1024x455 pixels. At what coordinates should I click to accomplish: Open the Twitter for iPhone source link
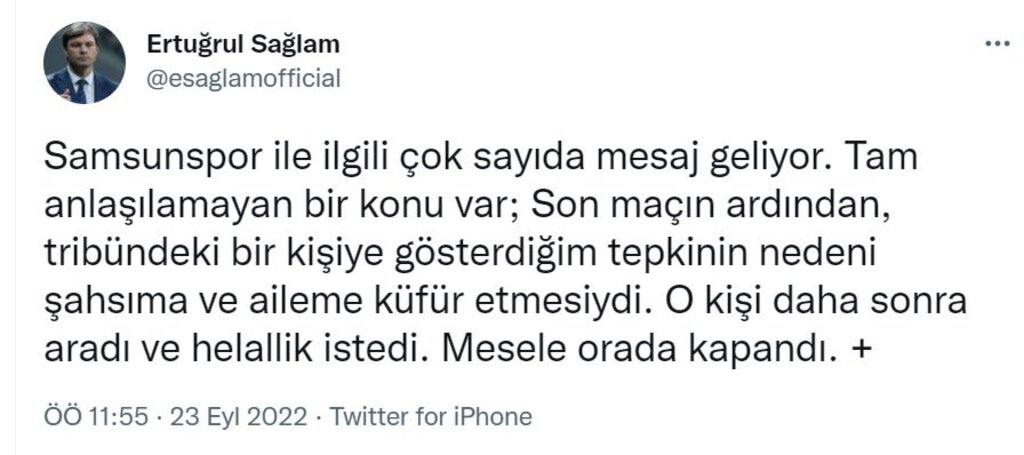click(431, 416)
